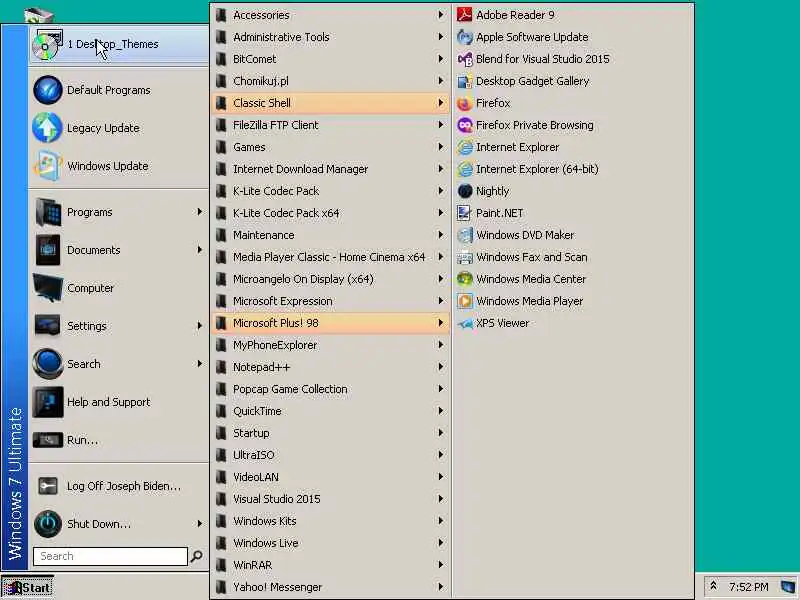The image size is (800, 600).
Task: Open Media Player Classic - Home Cinema x64 folder
Action: [330, 257]
